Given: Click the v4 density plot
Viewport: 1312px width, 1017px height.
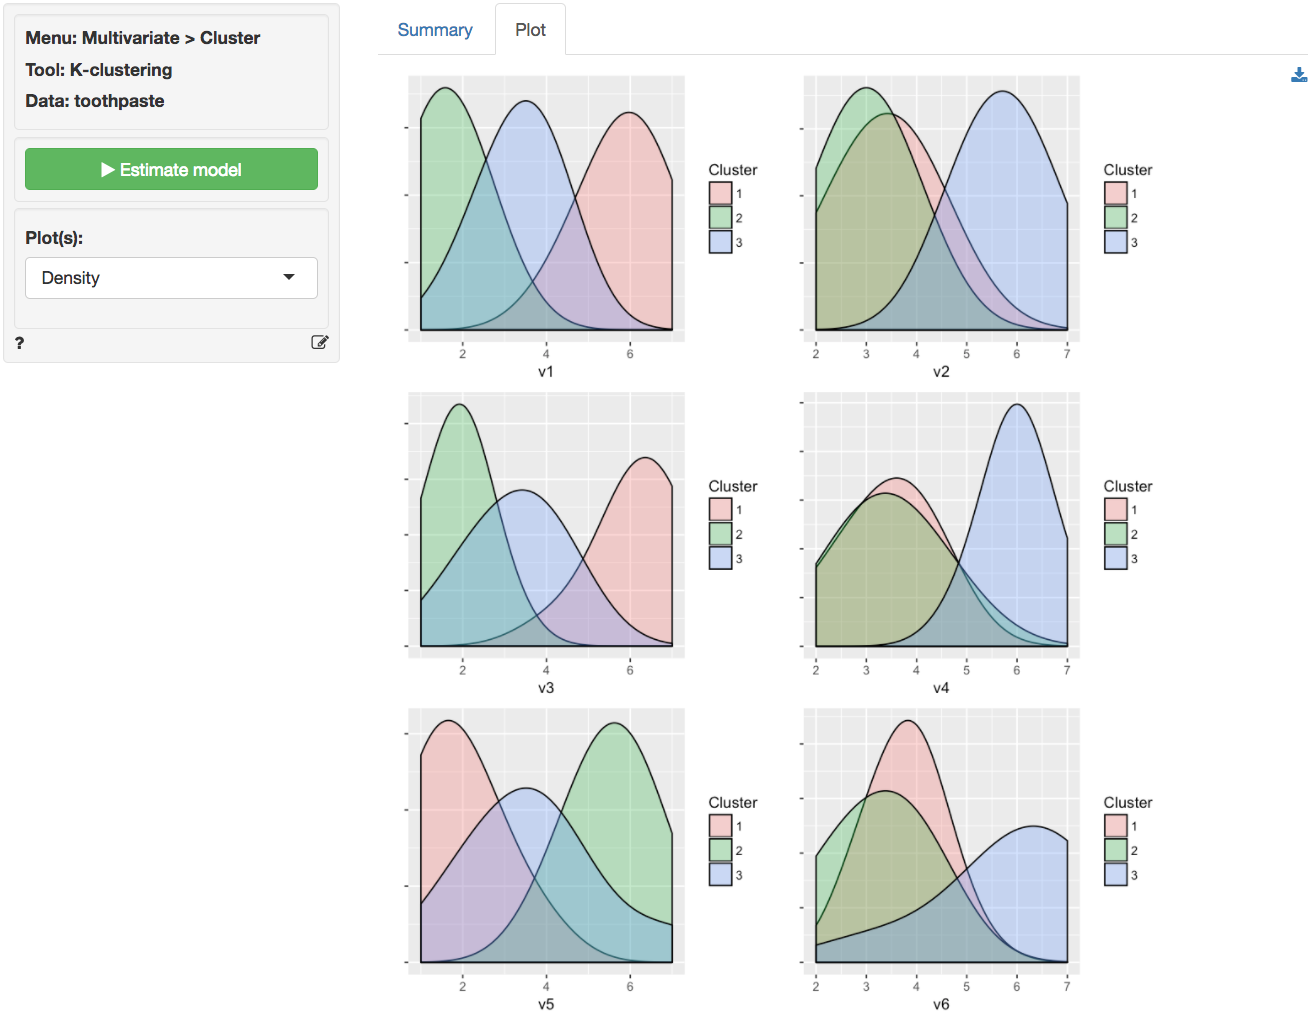Looking at the screenshot, I should pyautogui.click(x=941, y=525).
